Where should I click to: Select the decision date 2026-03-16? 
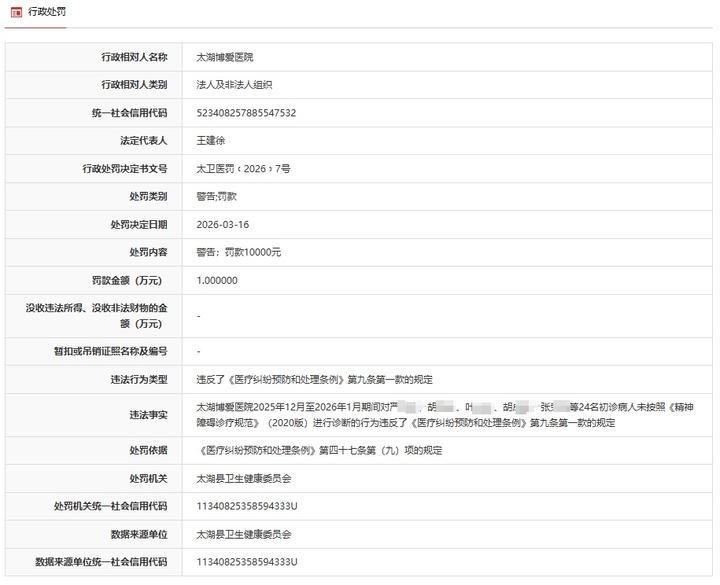click(x=223, y=225)
